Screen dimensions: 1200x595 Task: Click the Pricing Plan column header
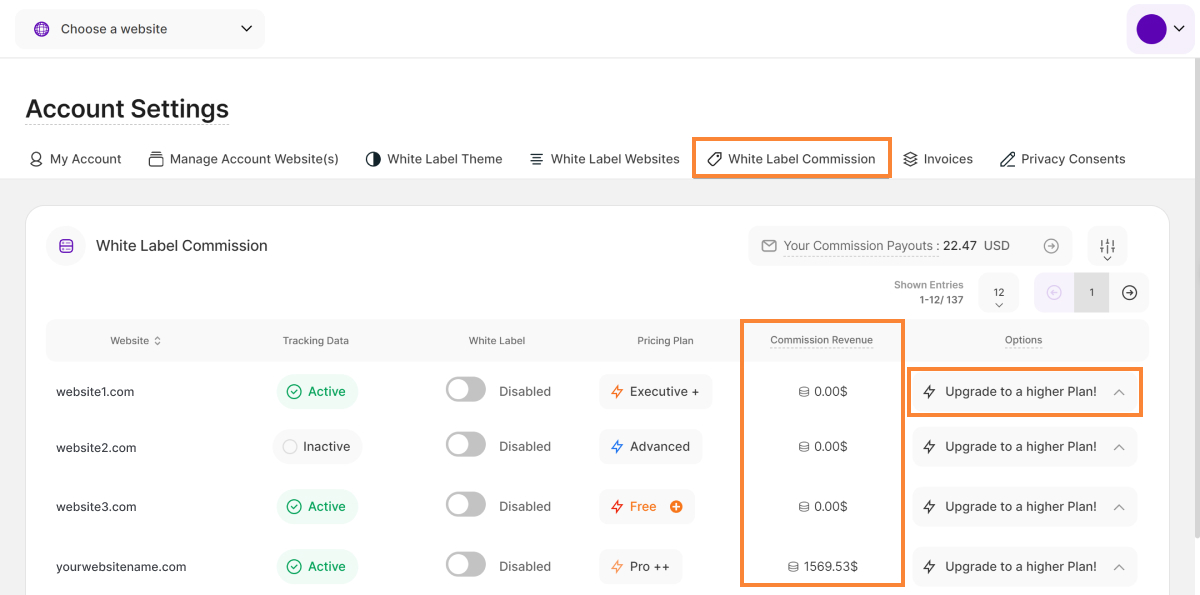(665, 341)
